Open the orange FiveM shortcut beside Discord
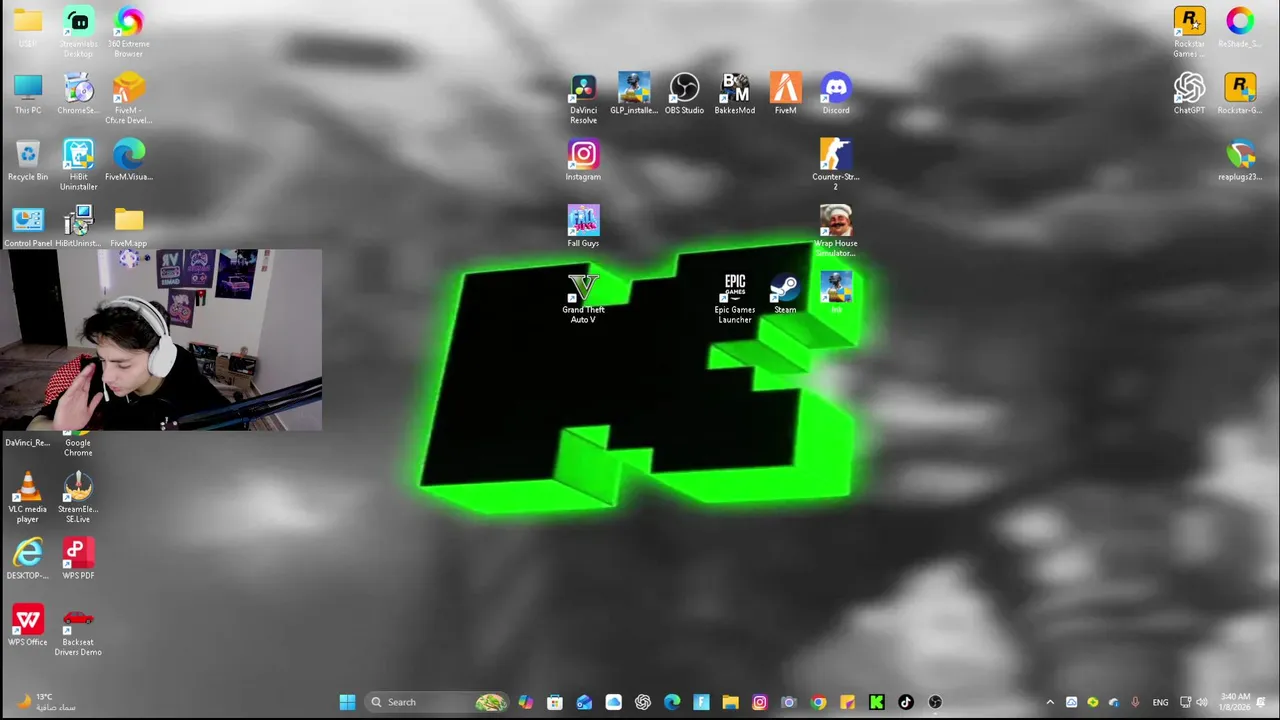1280x720 pixels. pyautogui.click(x=785, y=94)
